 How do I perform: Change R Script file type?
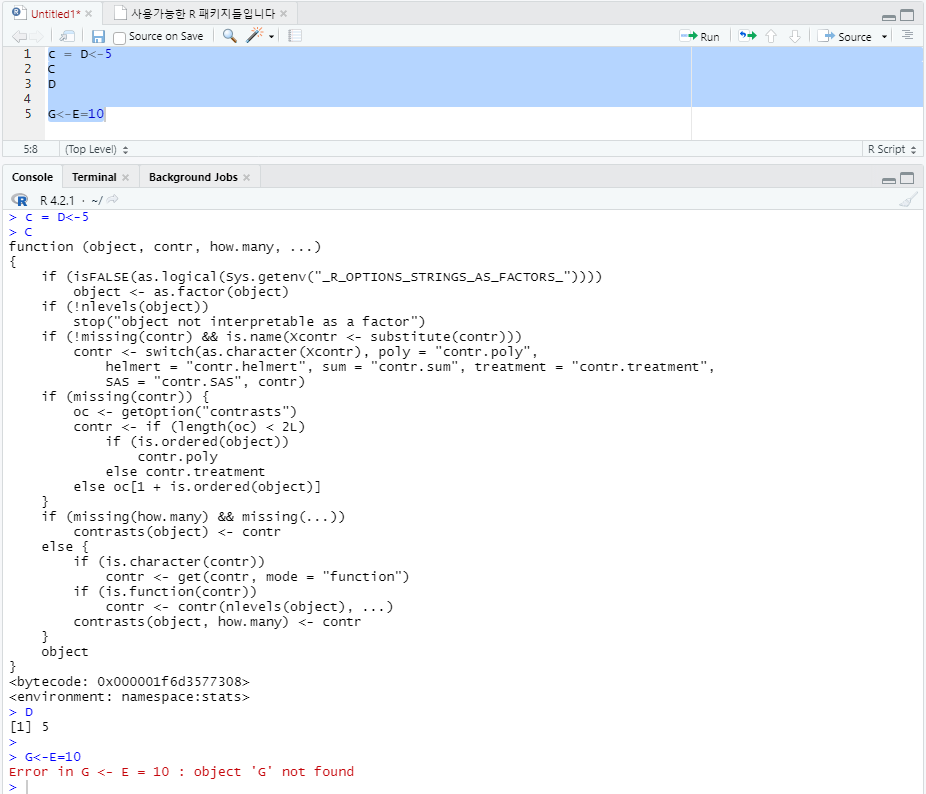coord(892,149)
